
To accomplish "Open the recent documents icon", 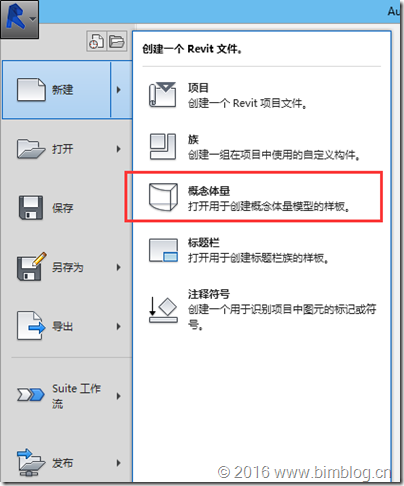I will (x=96, y=41).
